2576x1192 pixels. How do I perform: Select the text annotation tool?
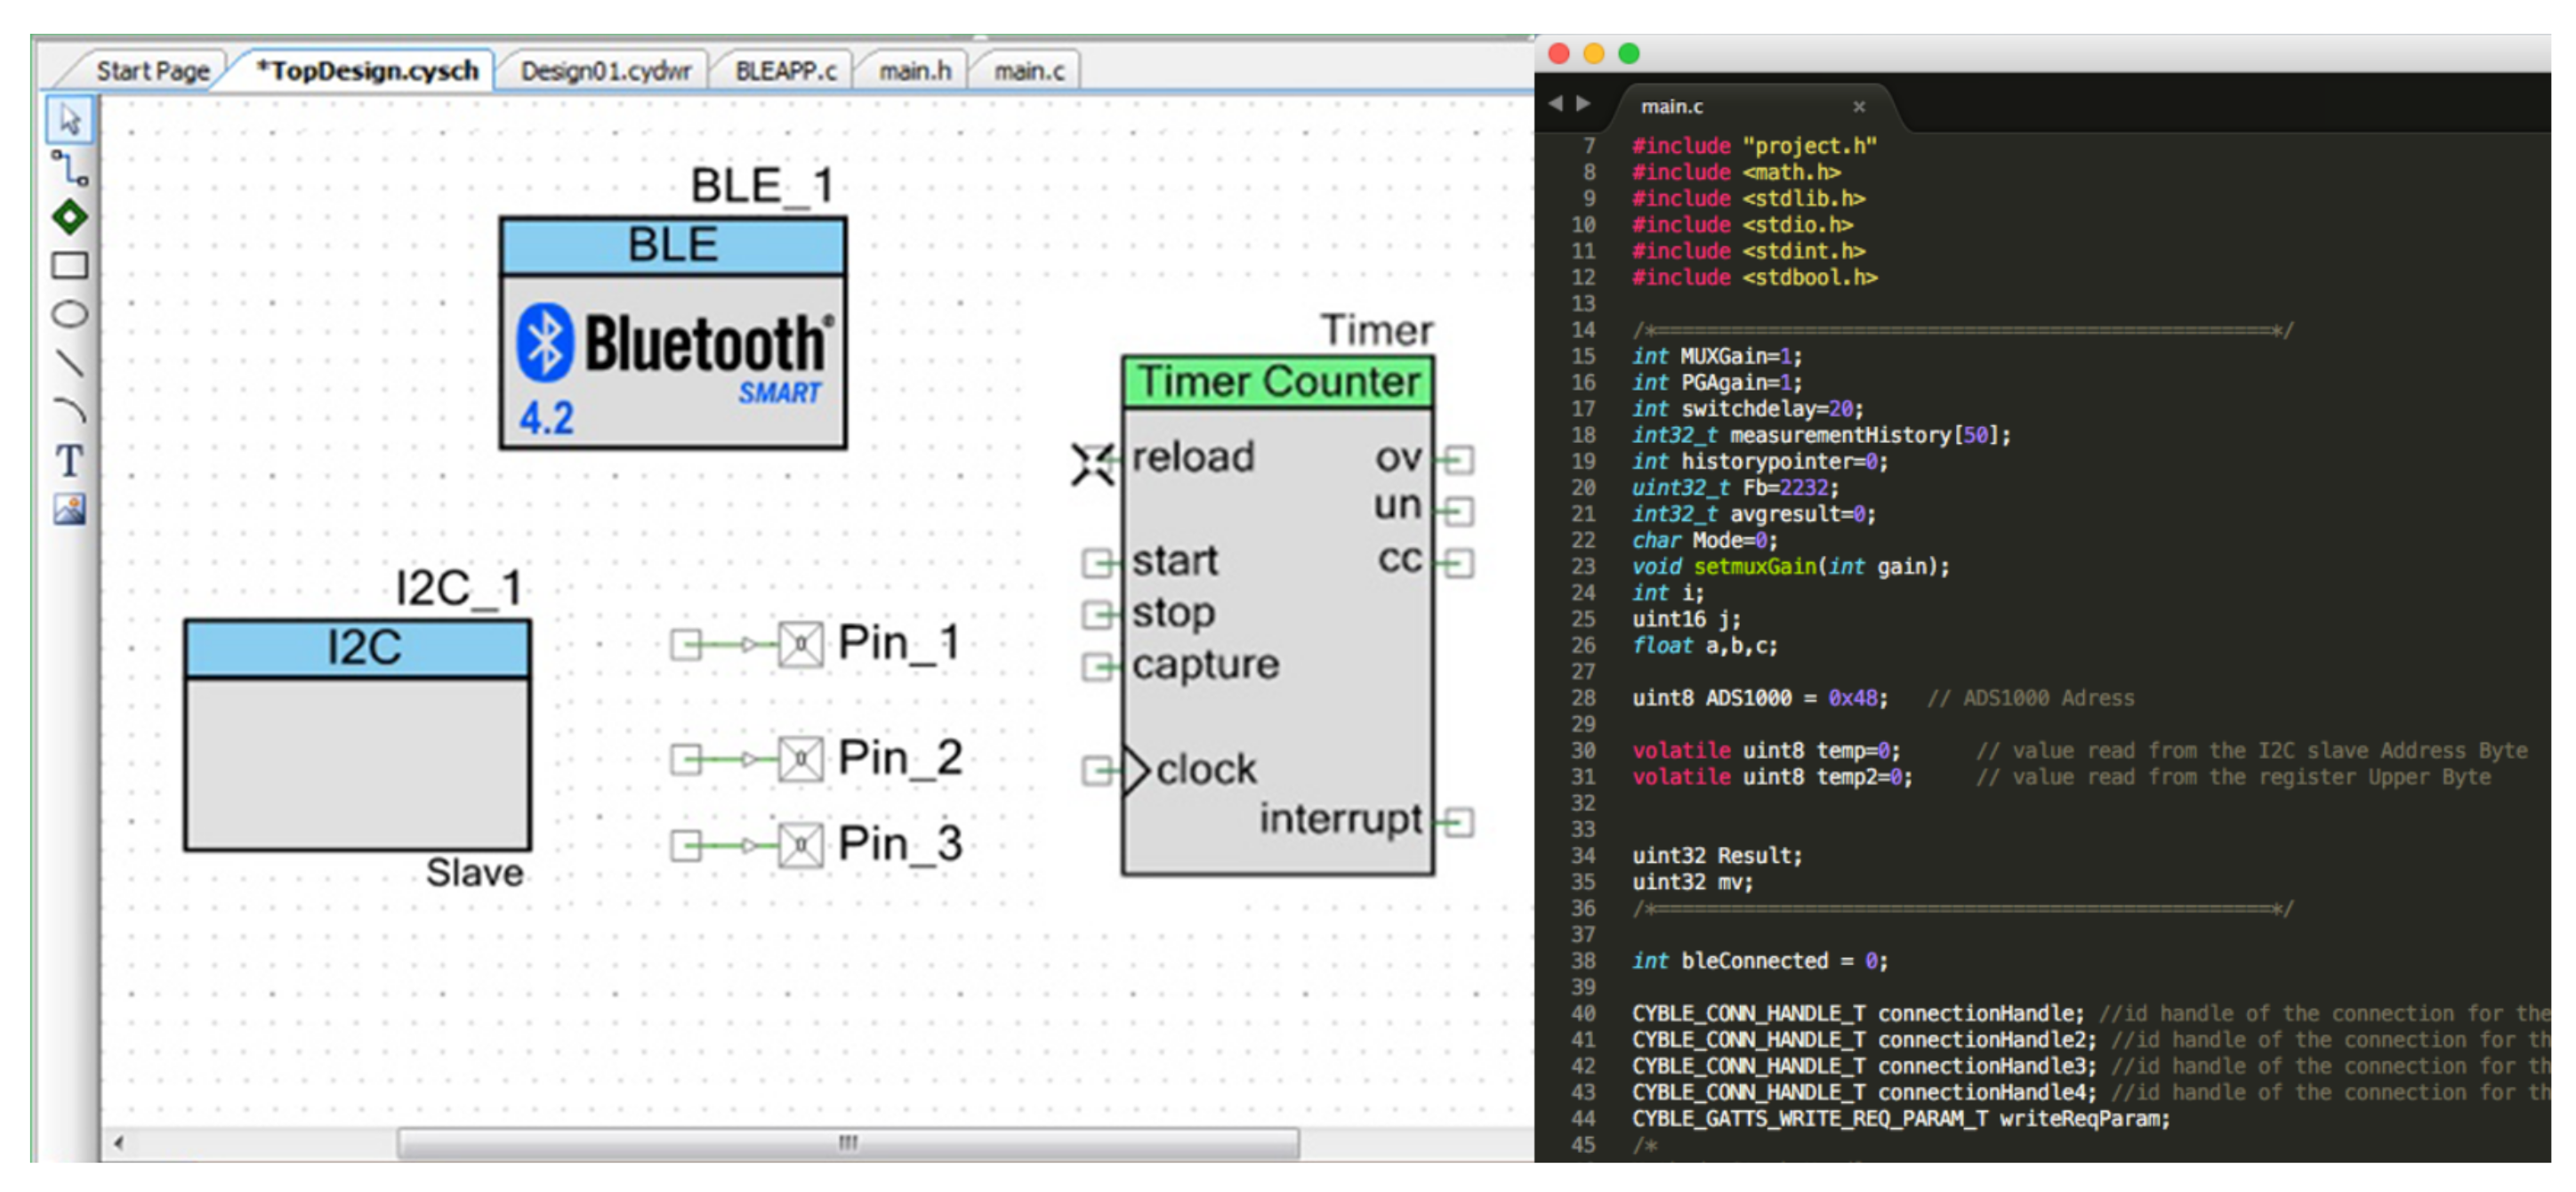click(x=69, y=461)
